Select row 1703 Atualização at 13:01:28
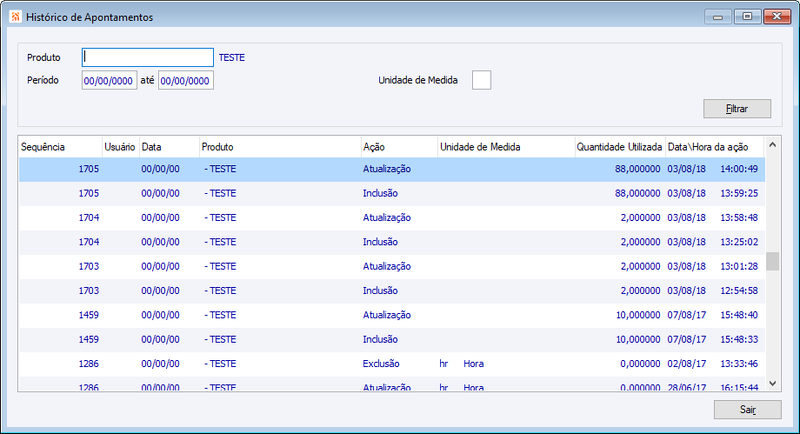This screenshot has width=800, height=434. point(392,267)
